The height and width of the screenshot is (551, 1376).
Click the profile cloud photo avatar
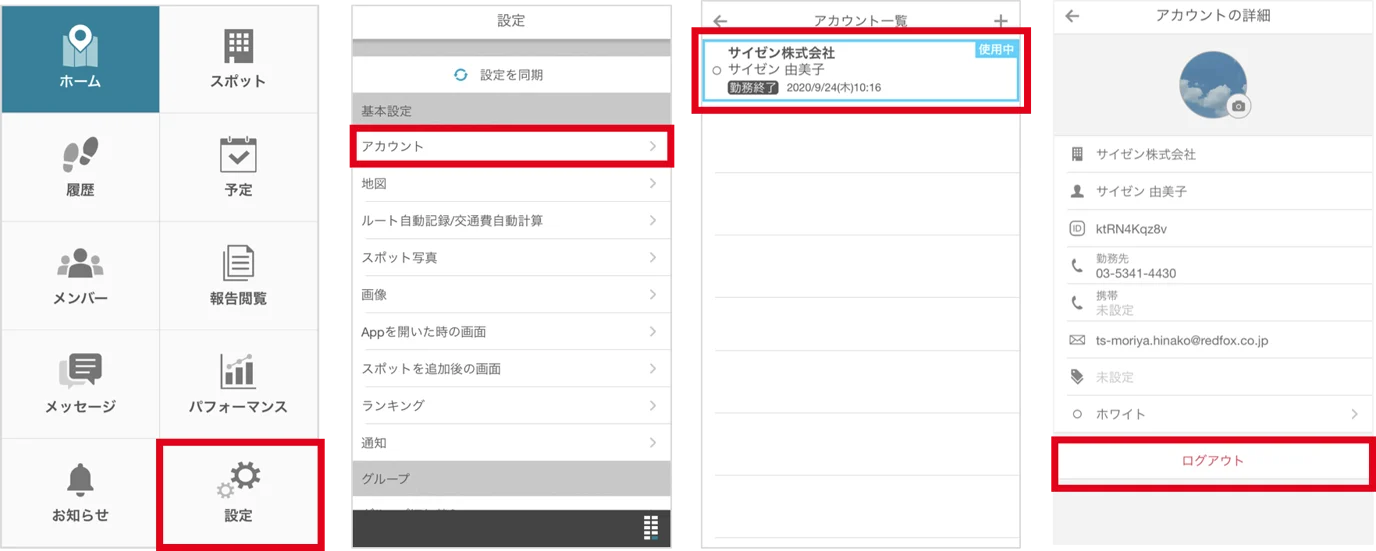pos(1213,85)
